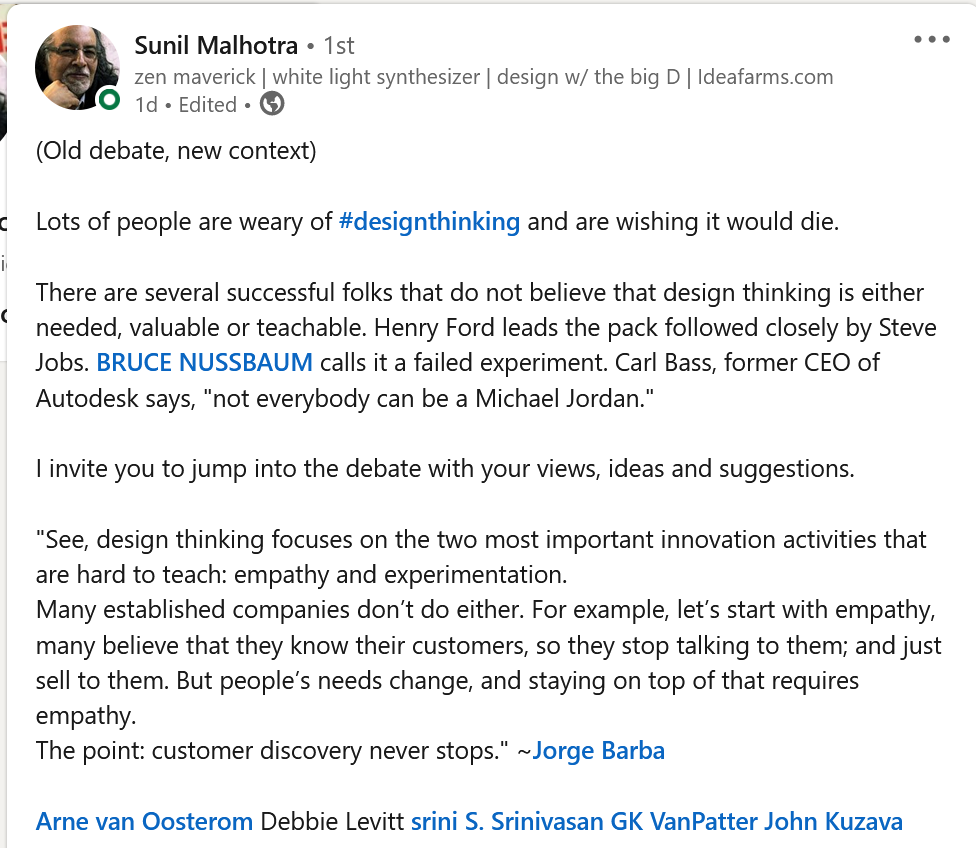
Task: Open the post options three-dot menu
Action: (933, 38)
